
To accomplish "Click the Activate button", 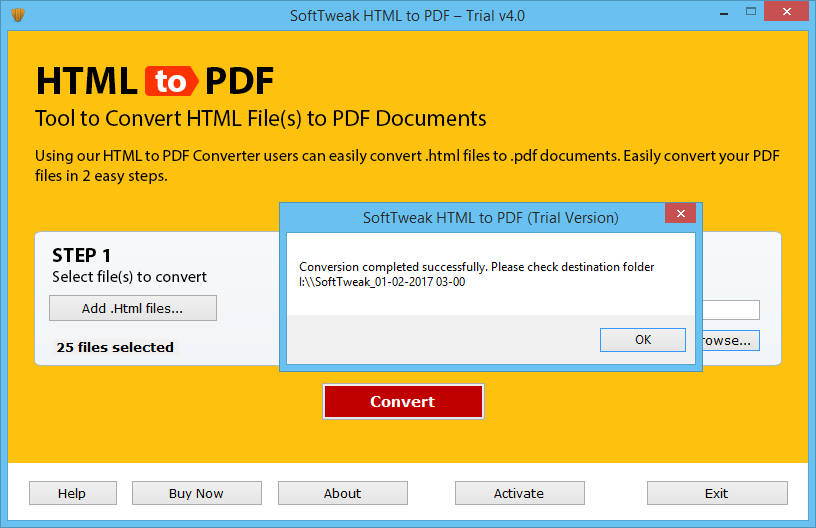I will [x=519, y=493].
